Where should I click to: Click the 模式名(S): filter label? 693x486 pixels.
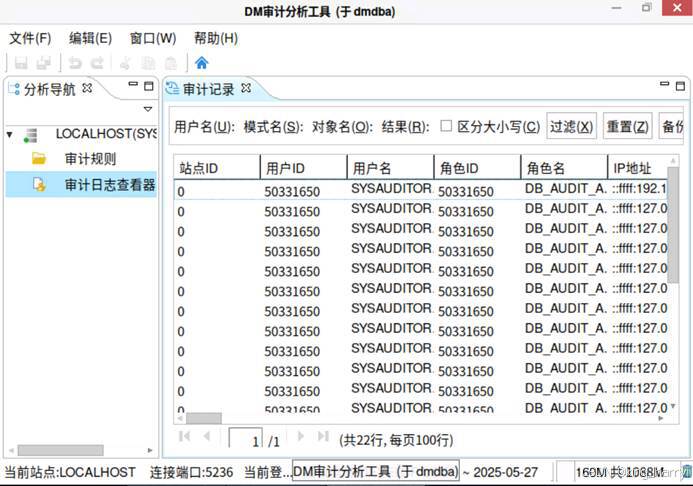(x=274, y=127)
